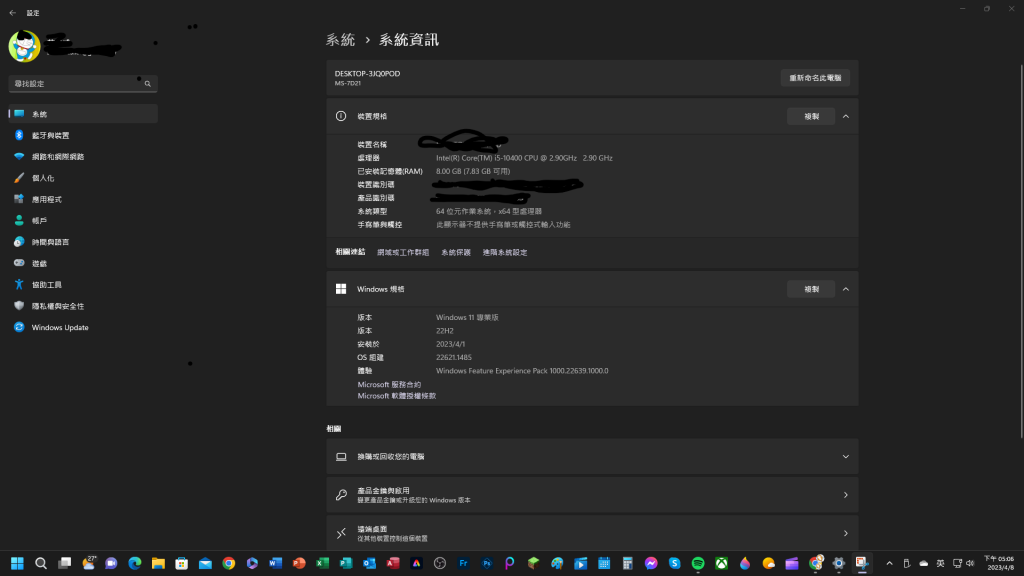Open the clock showing 下午 05:06
Screen dimensions: 1024x576
1000,563
